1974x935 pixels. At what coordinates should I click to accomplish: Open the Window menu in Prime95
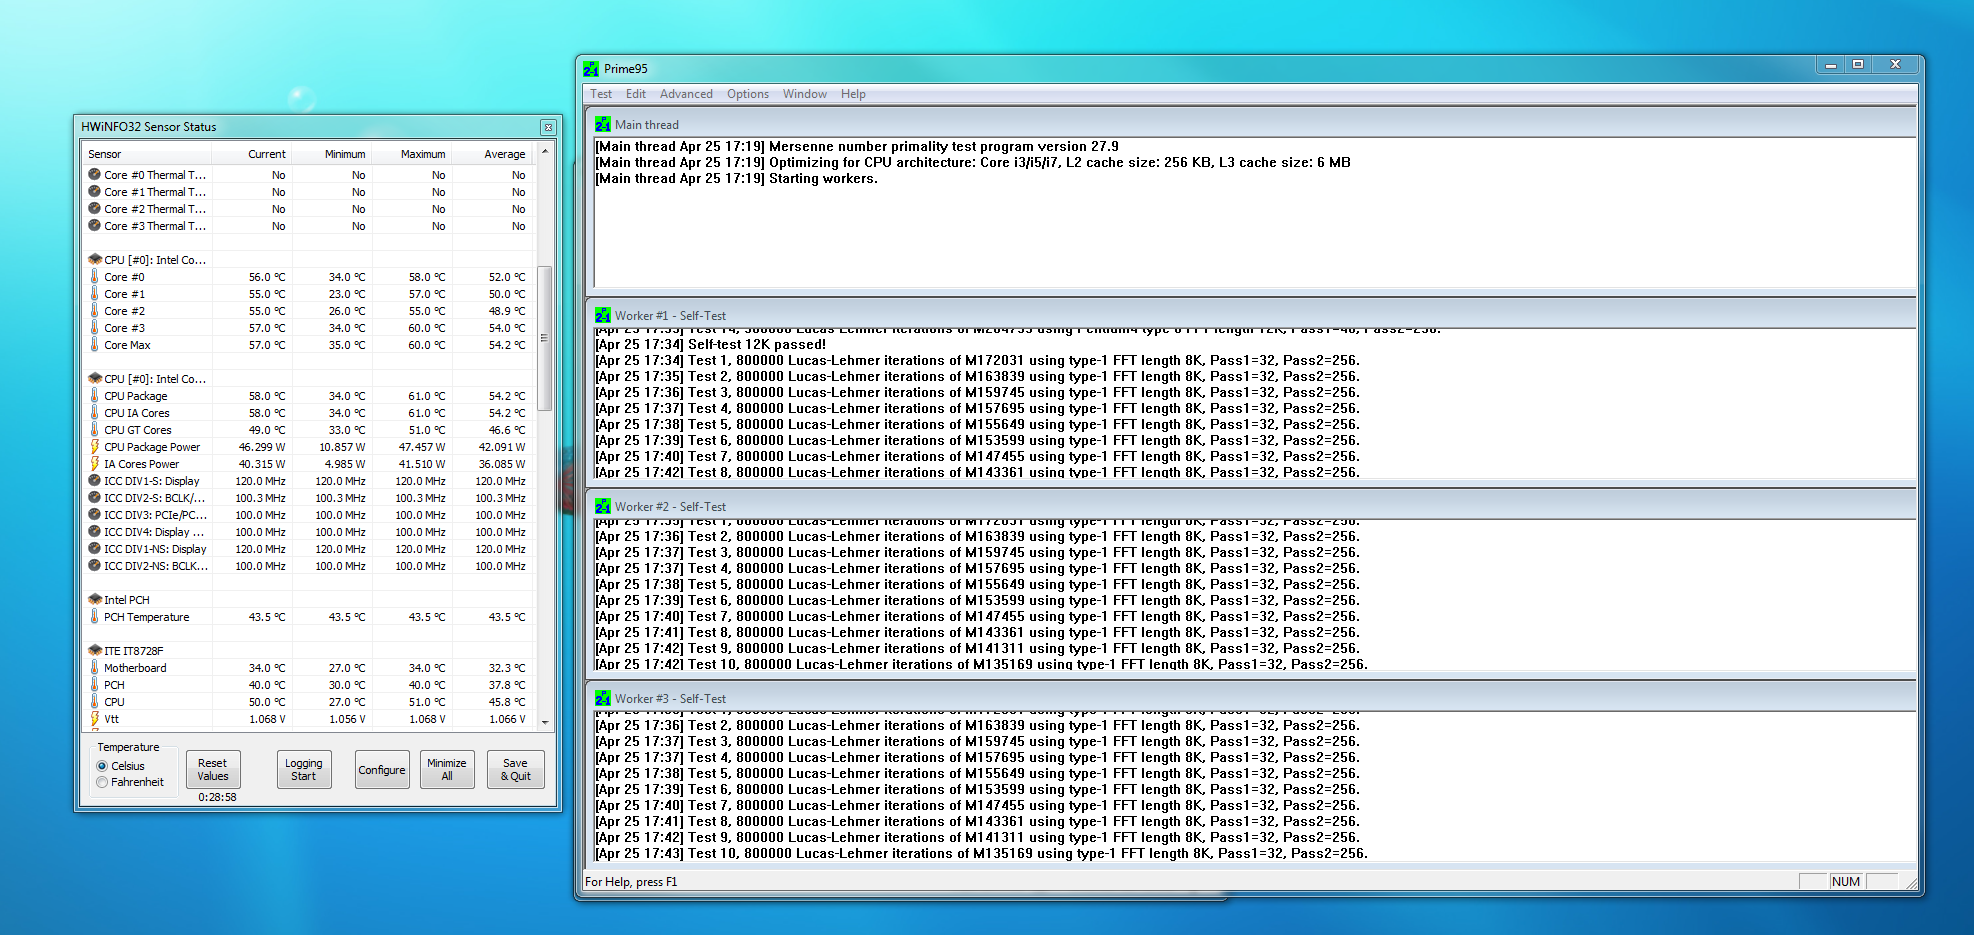[805, 94]
